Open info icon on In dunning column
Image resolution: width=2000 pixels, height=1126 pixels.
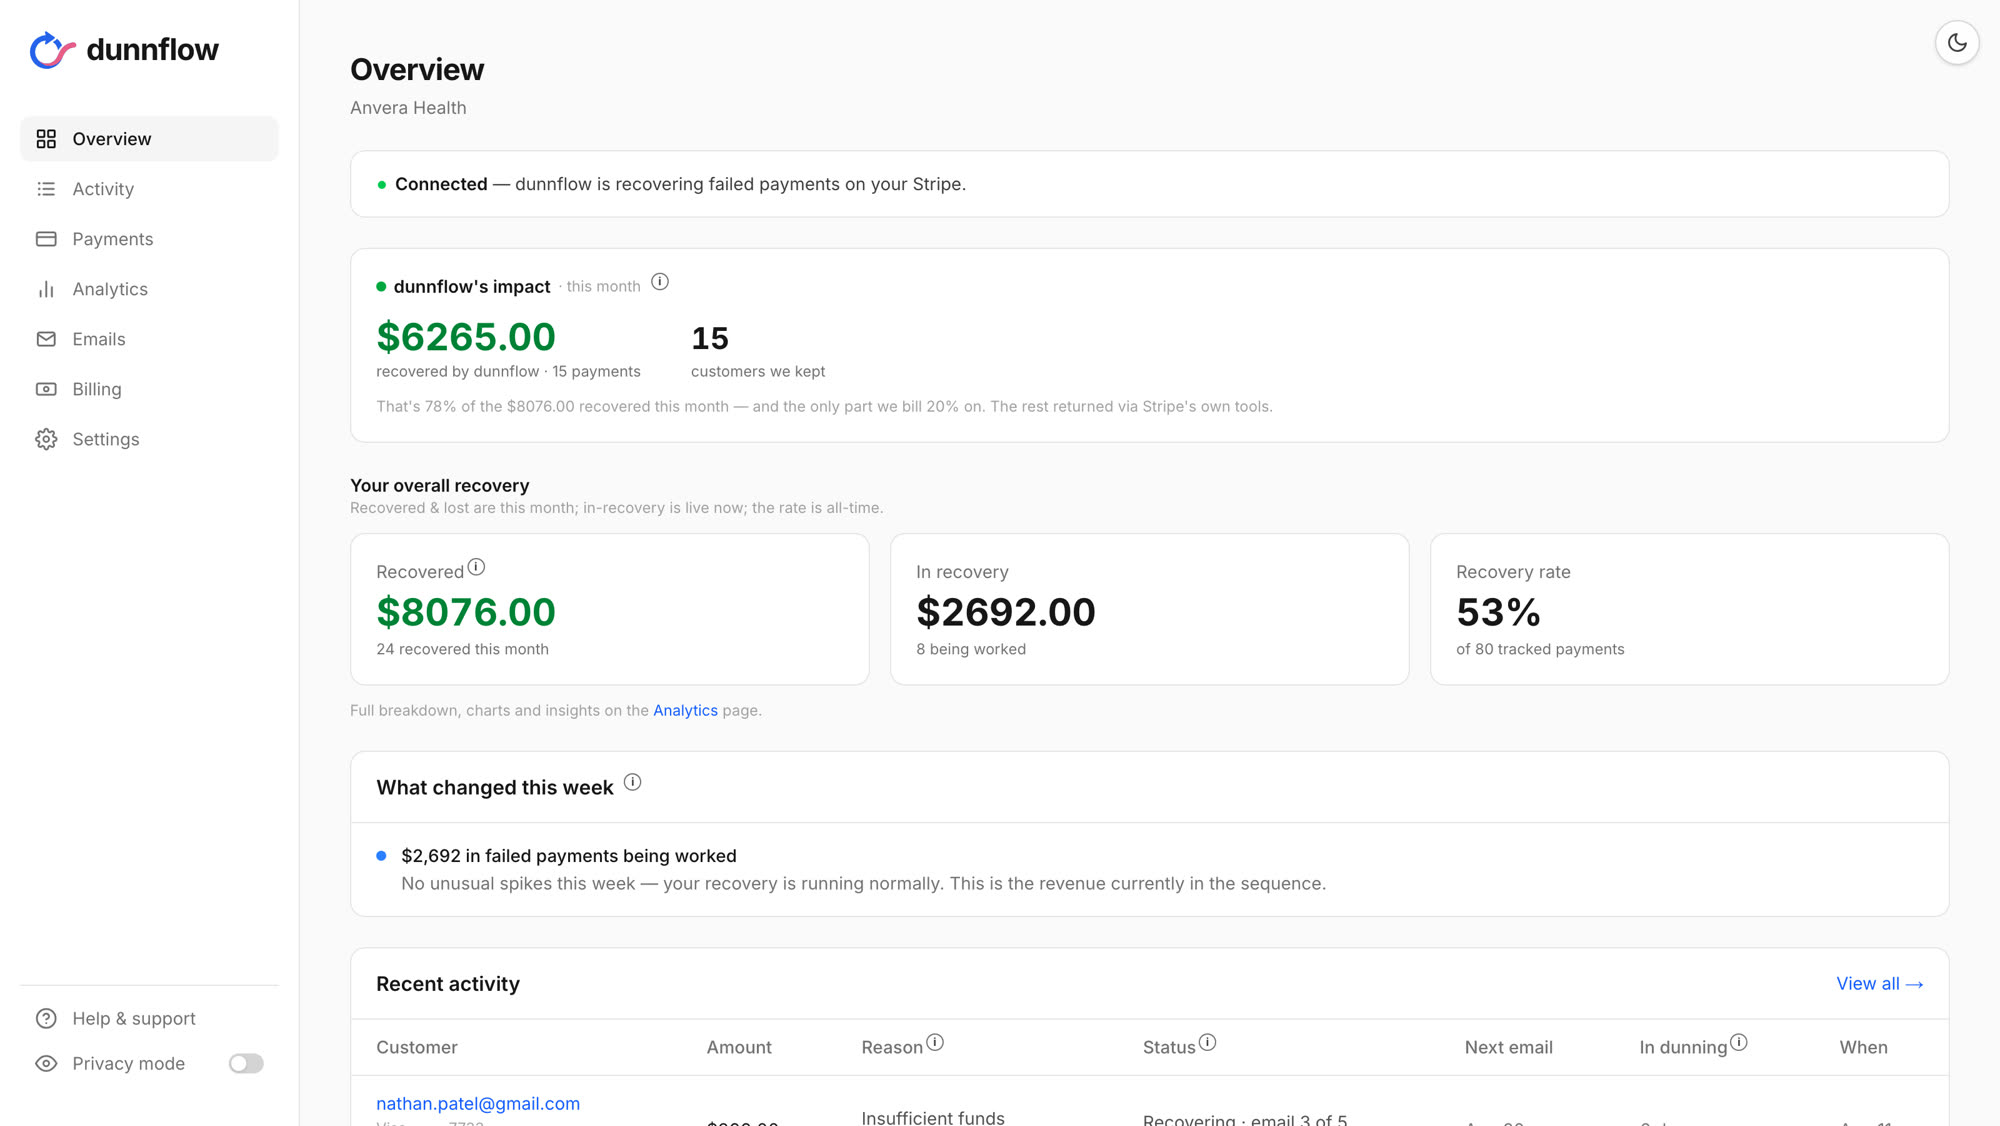click(1739, 1042)
